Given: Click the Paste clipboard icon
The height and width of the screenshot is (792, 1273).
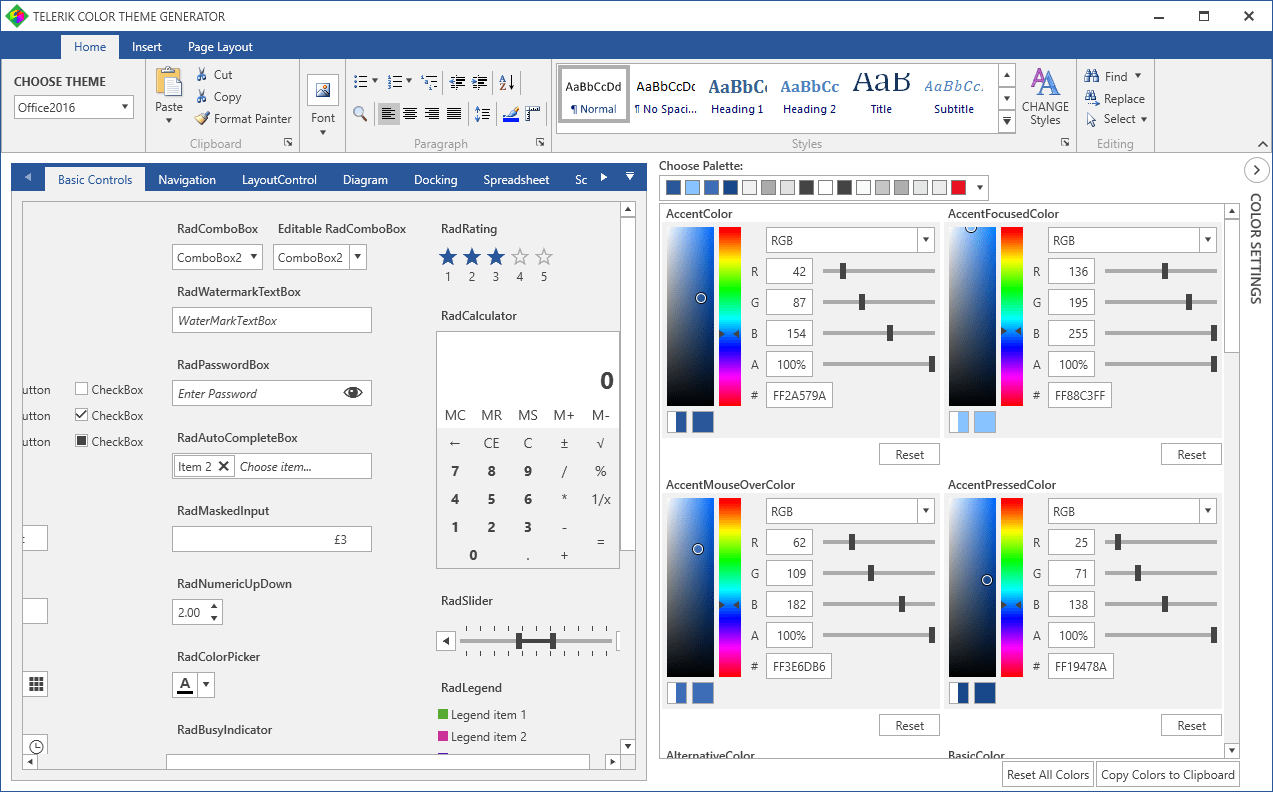Looking at the screenshot, I should pos(169,82).
